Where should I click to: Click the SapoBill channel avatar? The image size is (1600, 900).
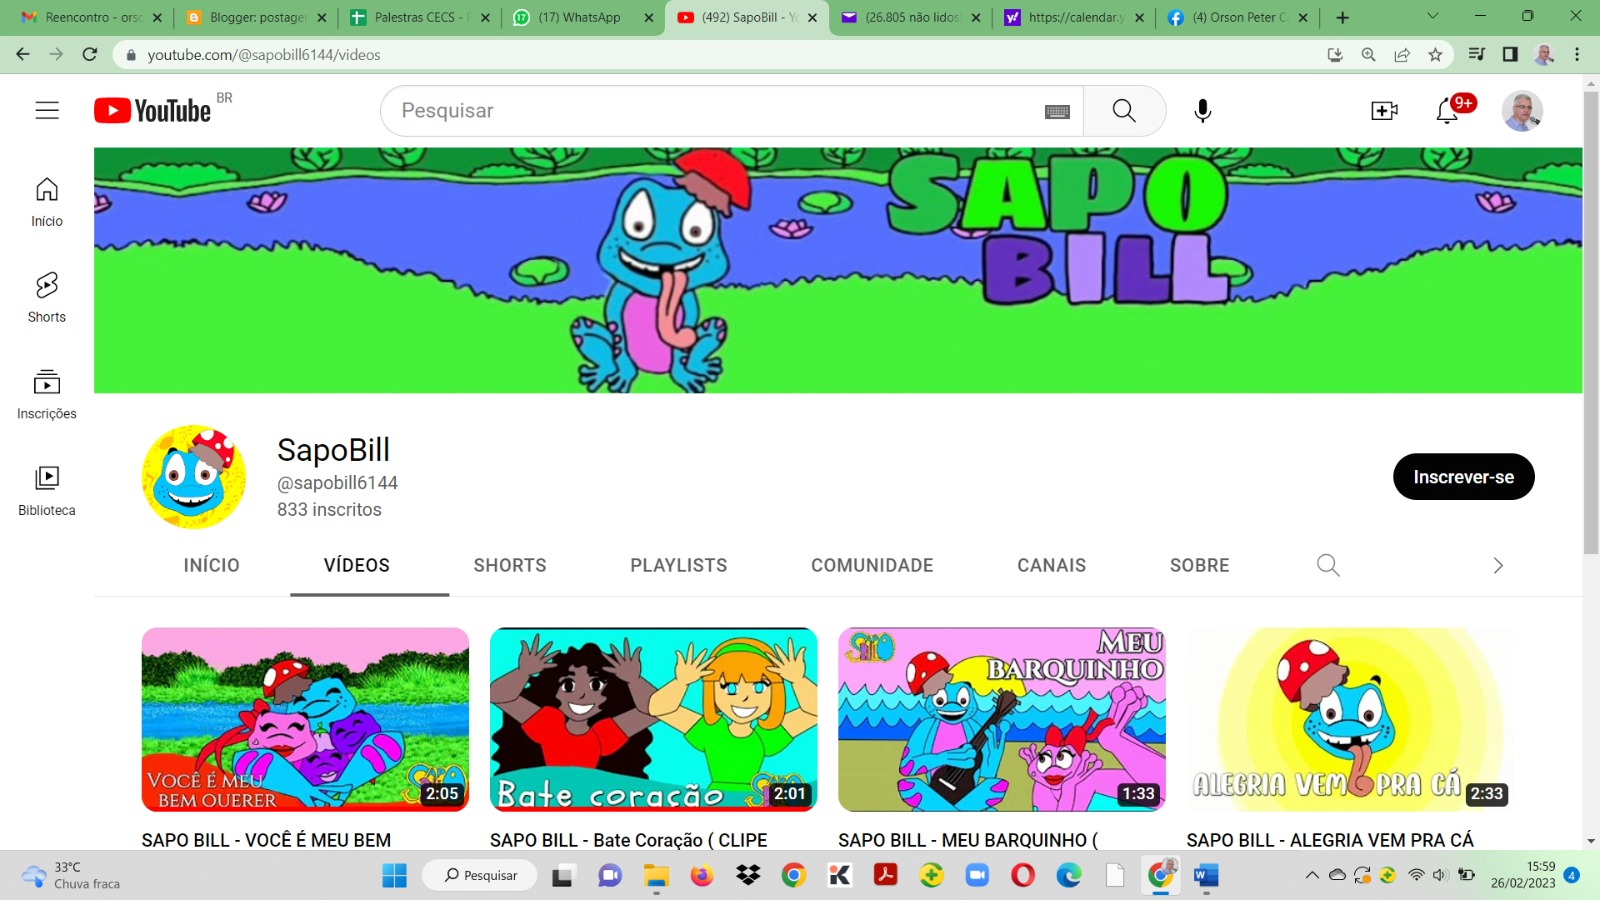(194, 477)
